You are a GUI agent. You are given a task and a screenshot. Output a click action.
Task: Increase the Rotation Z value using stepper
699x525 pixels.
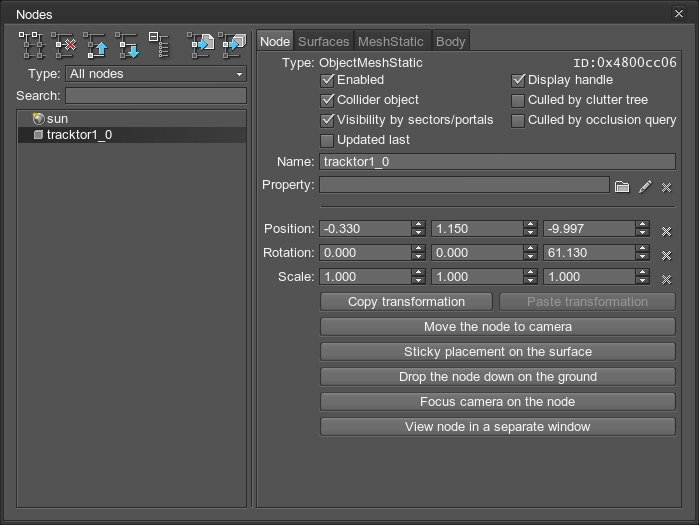643,249
